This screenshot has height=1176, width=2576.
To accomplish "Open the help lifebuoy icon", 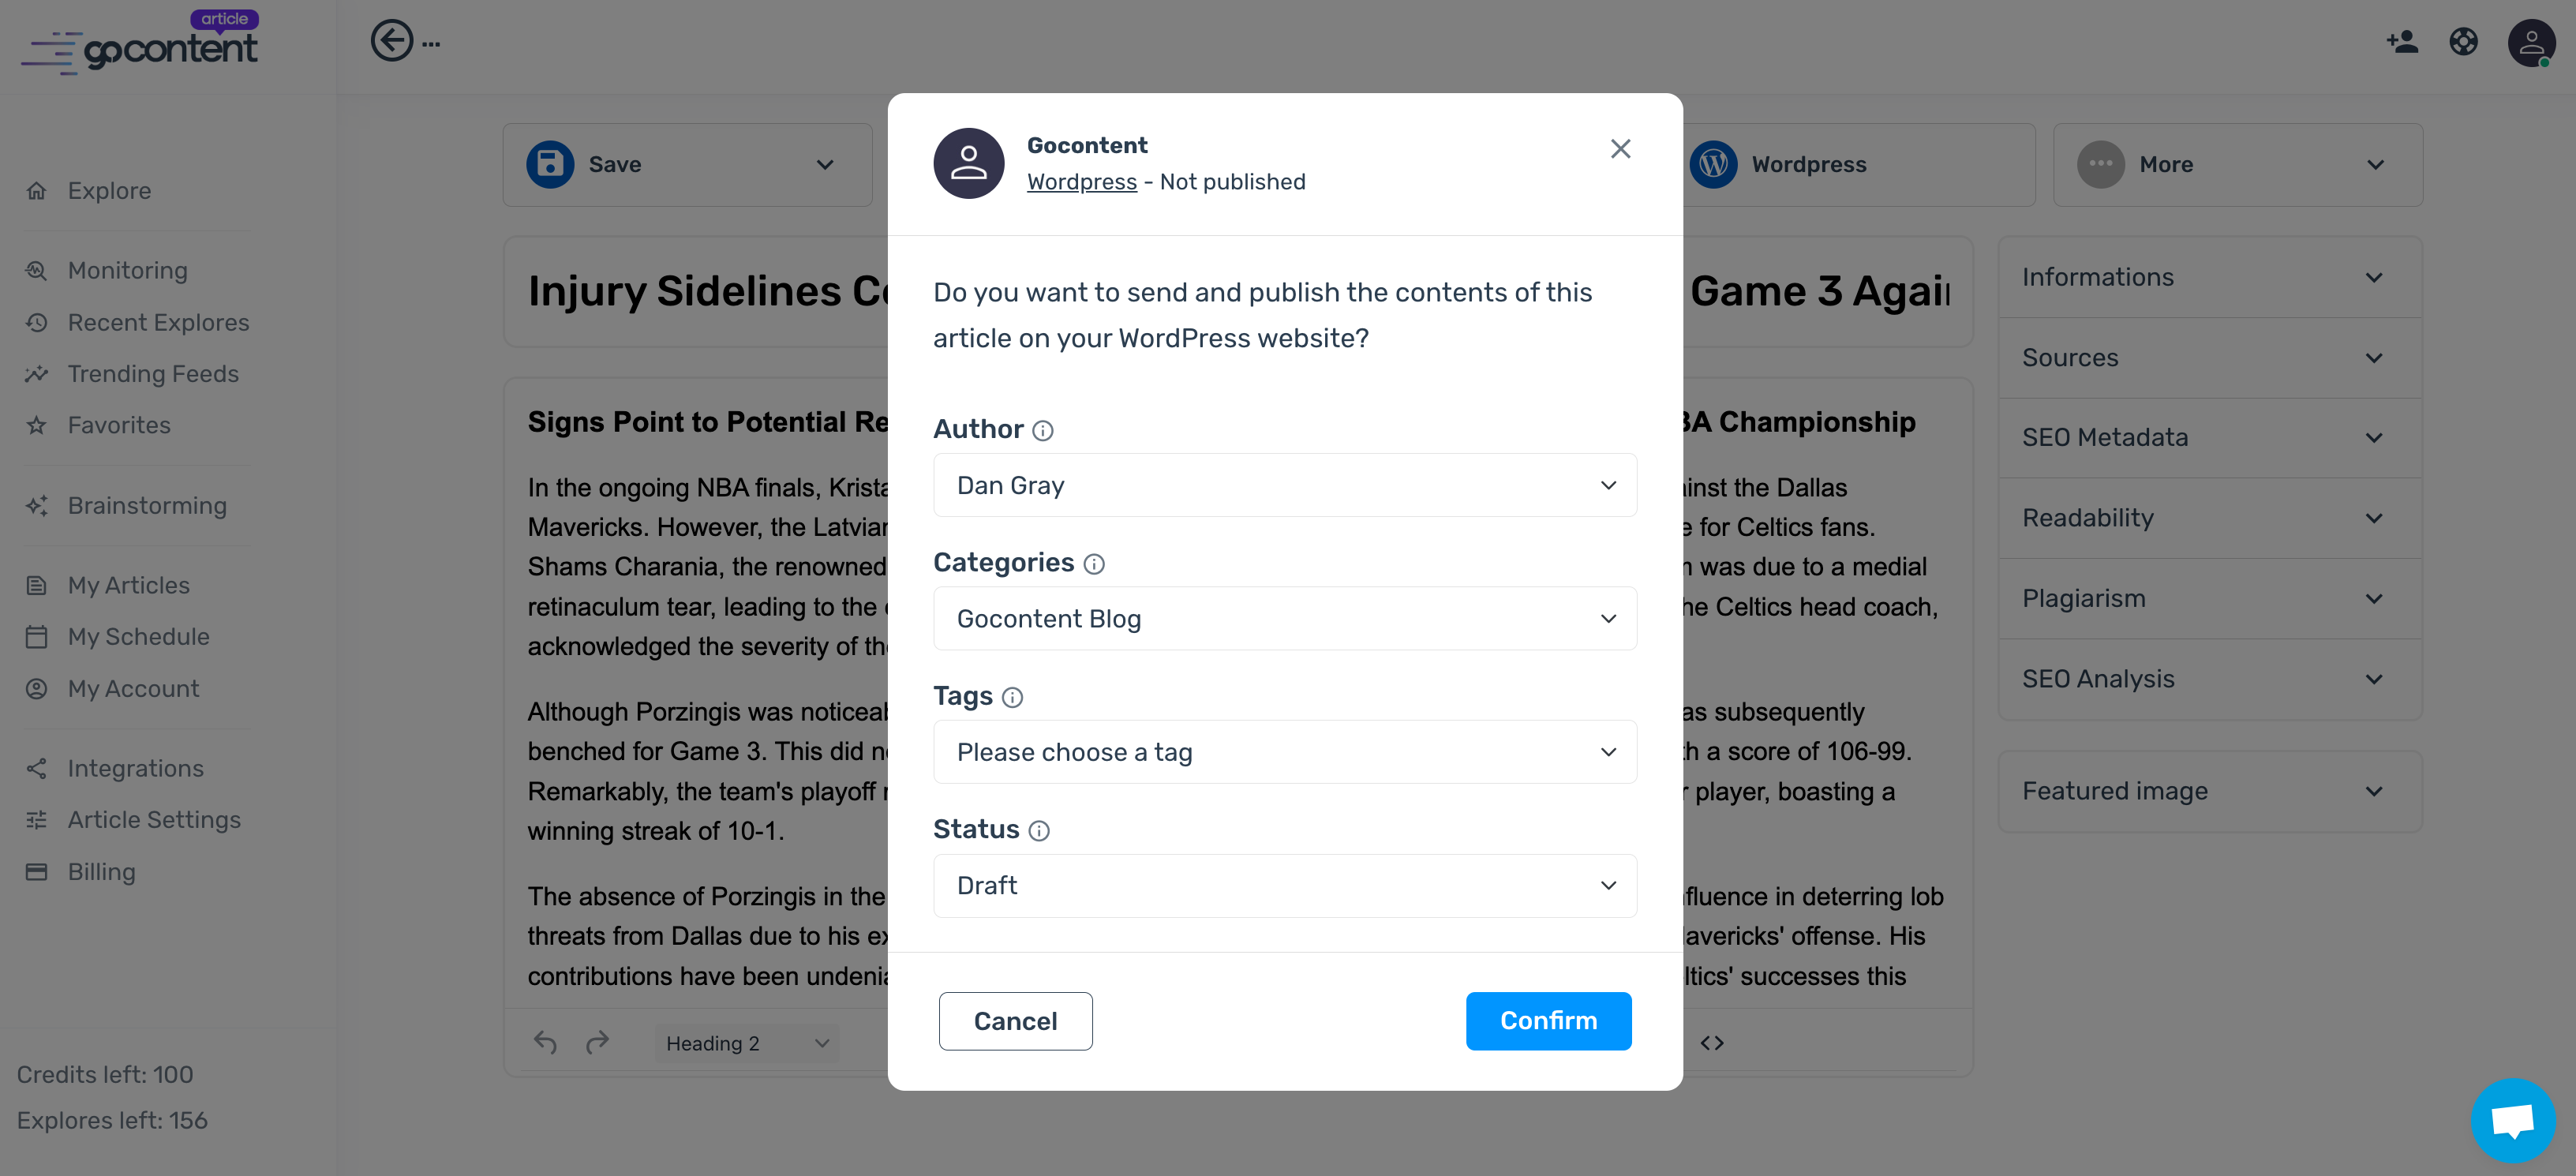I will click(x=2463, y=42).
